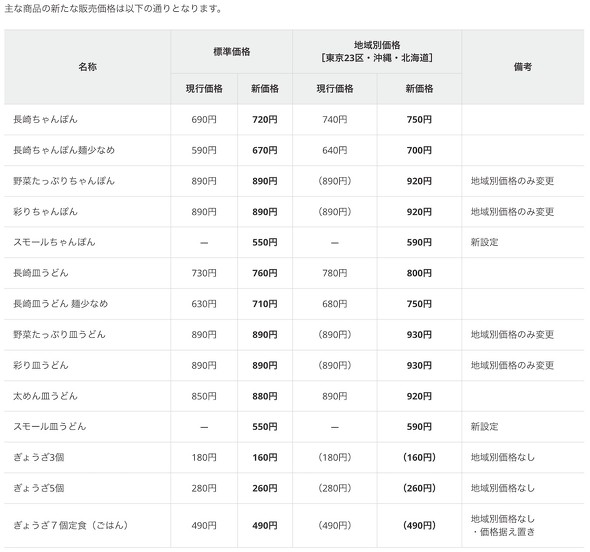Click the 備考 column header
Viewport: 590px width, 552px height.
(x=523, y=67)
